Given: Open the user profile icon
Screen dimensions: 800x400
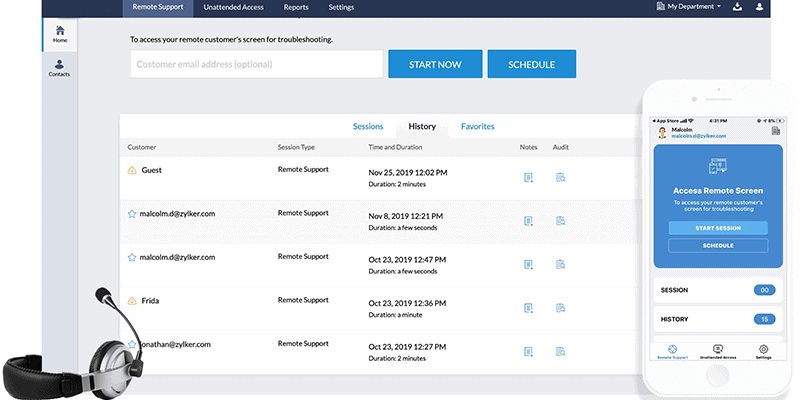Looking at the screenshot, I should coord(759,7).
